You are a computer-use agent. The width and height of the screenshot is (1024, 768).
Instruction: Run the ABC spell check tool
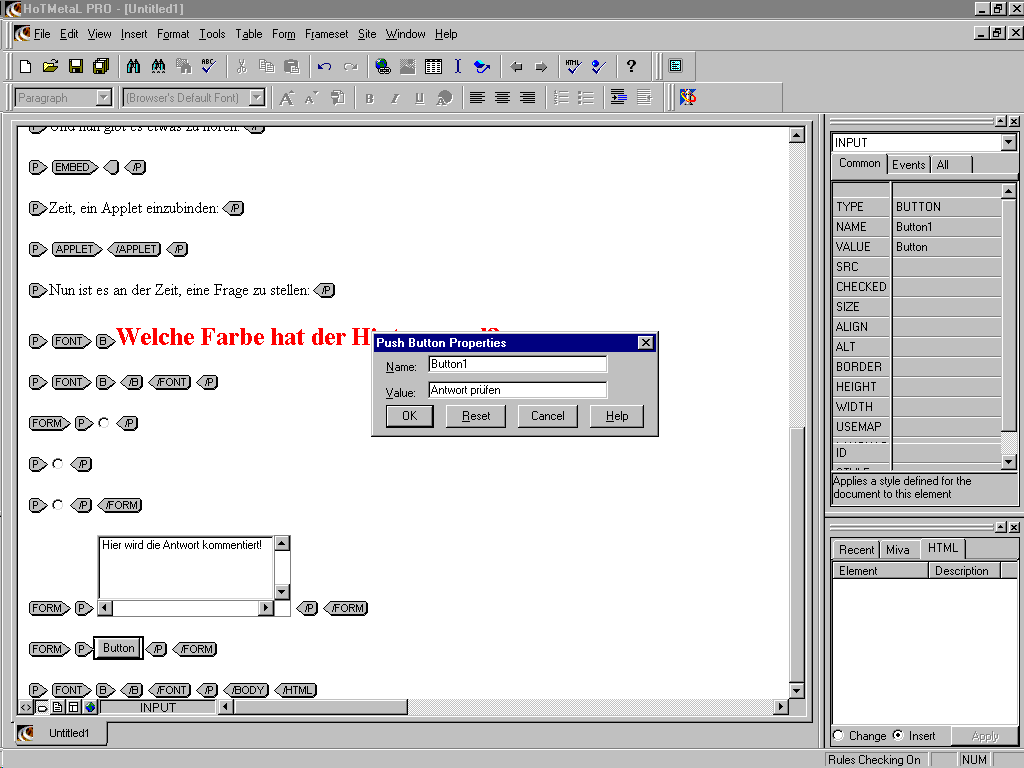(x=208, y=67)
